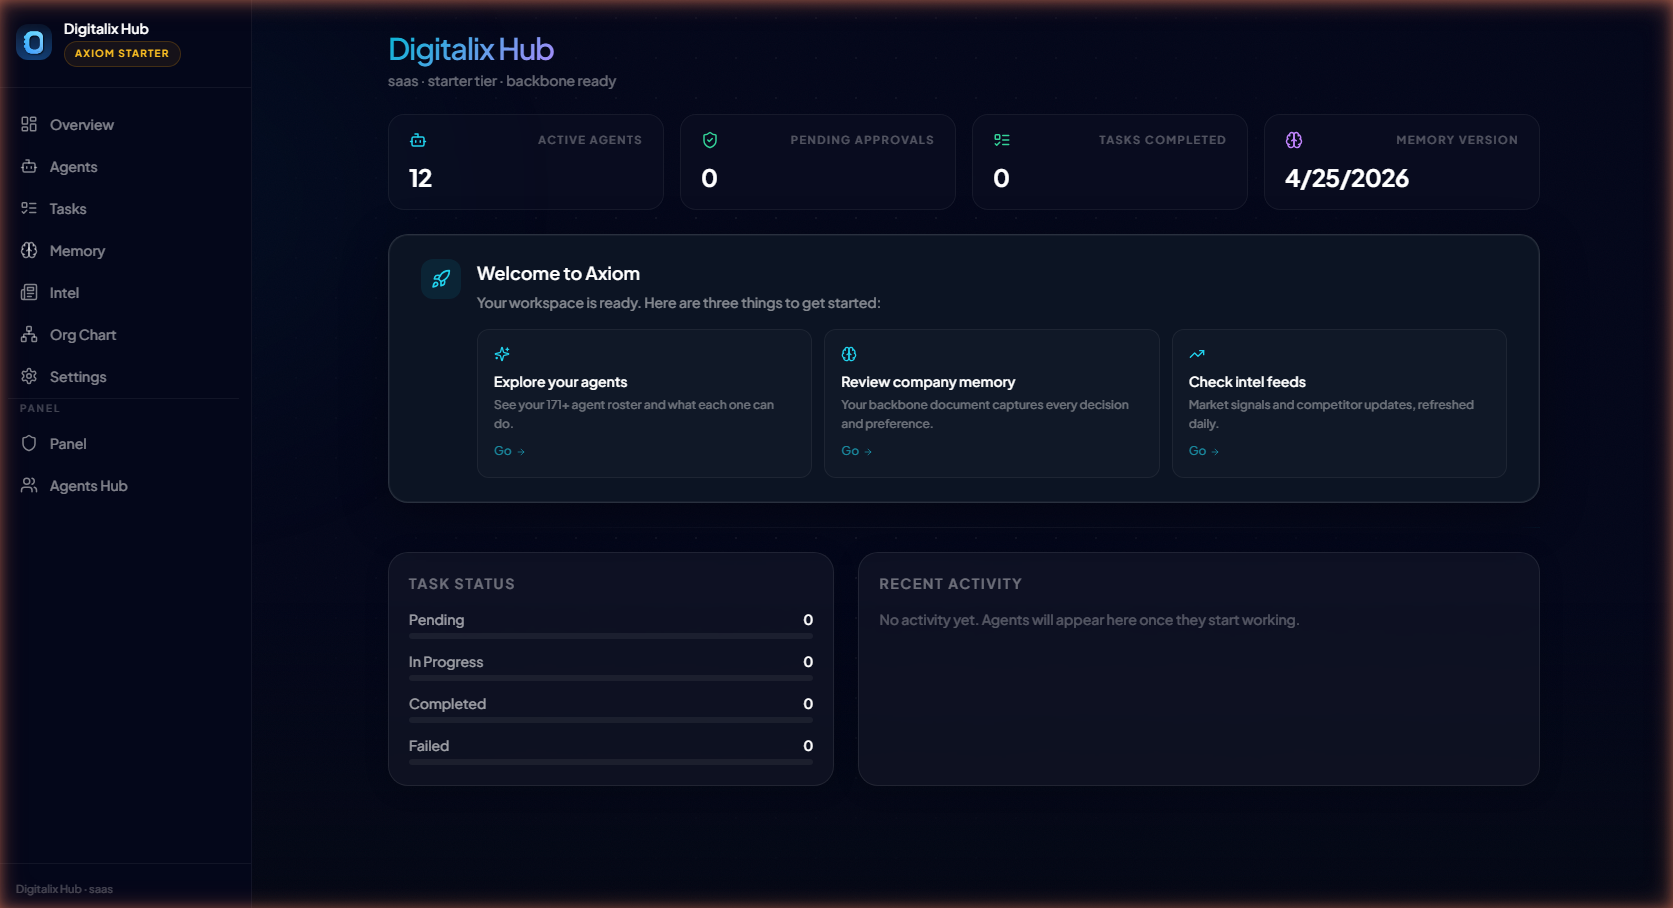Image resolution: width=1673 pixels, height=908 pixels.
Task: Select Memory in the sidebar
Action: tap(125, 251)
